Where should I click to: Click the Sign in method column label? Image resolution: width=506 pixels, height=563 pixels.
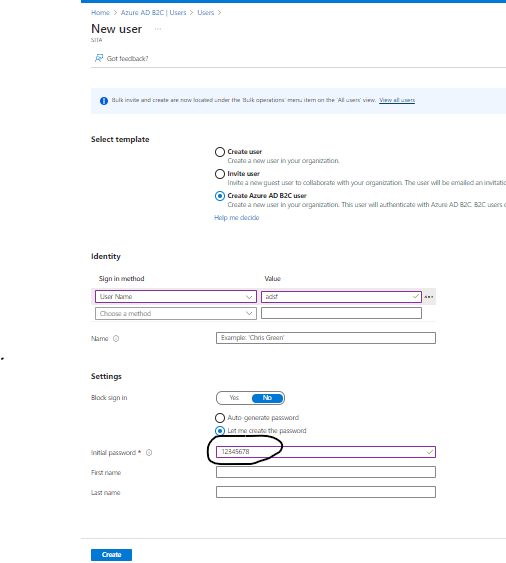(121, 279)
